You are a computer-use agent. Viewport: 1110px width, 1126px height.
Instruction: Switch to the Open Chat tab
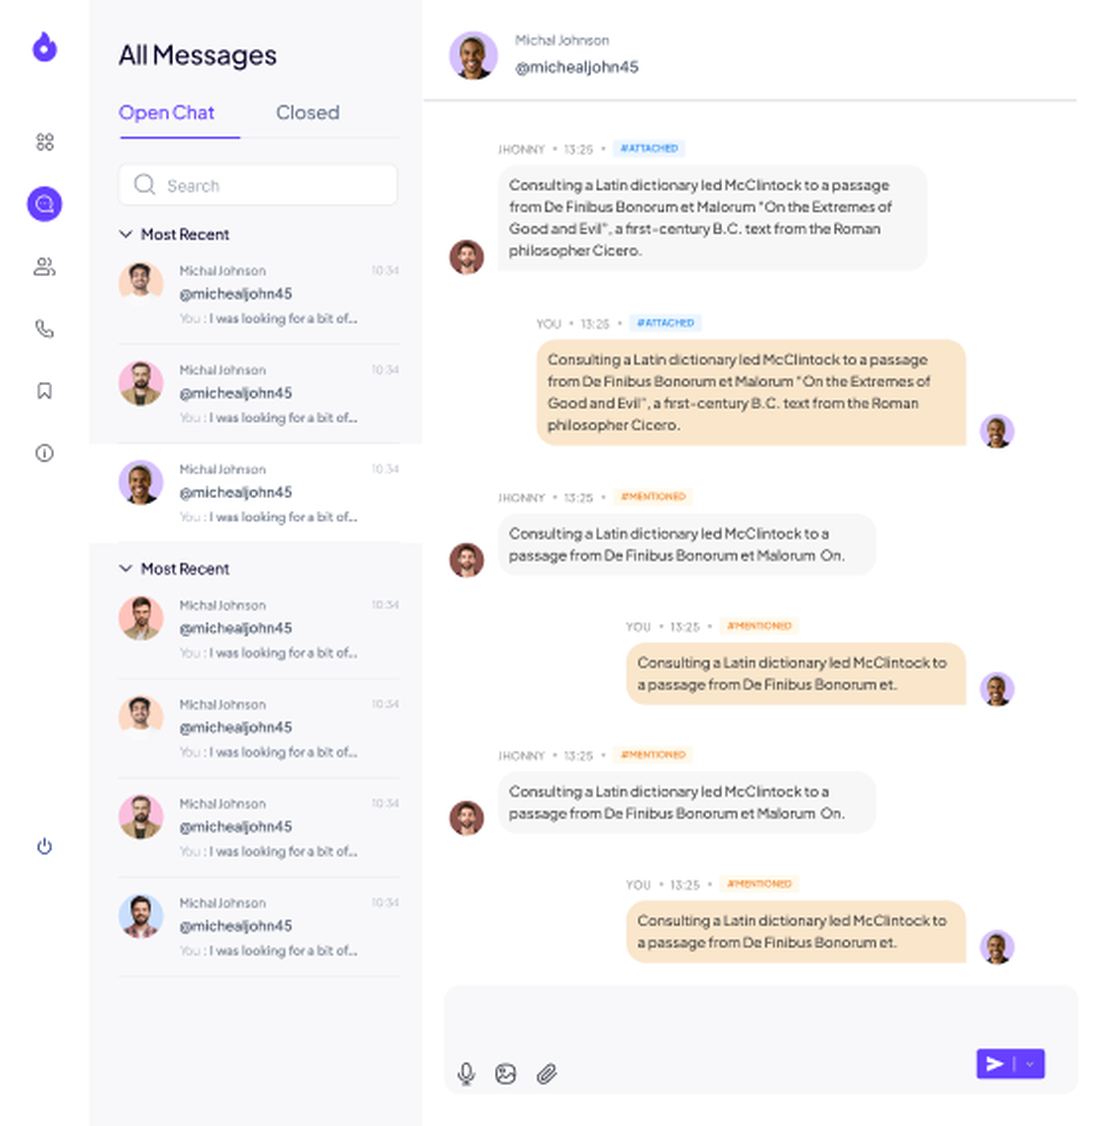point(167,113)
